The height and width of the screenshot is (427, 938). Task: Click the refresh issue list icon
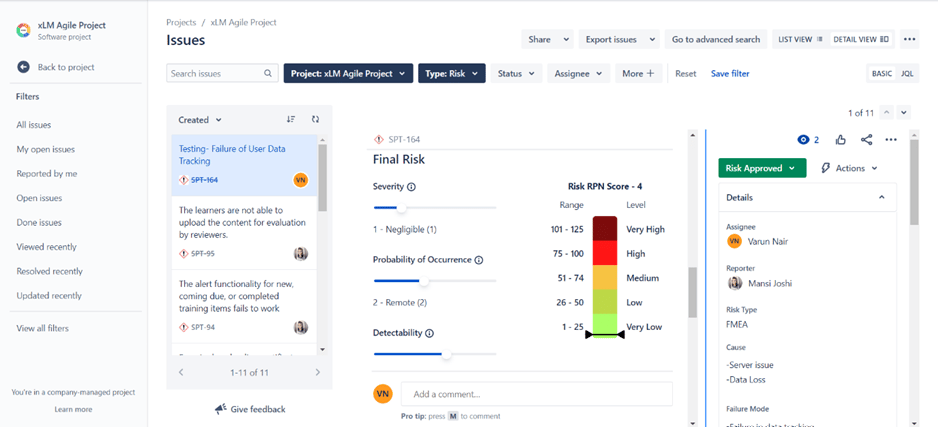(315, 120)
